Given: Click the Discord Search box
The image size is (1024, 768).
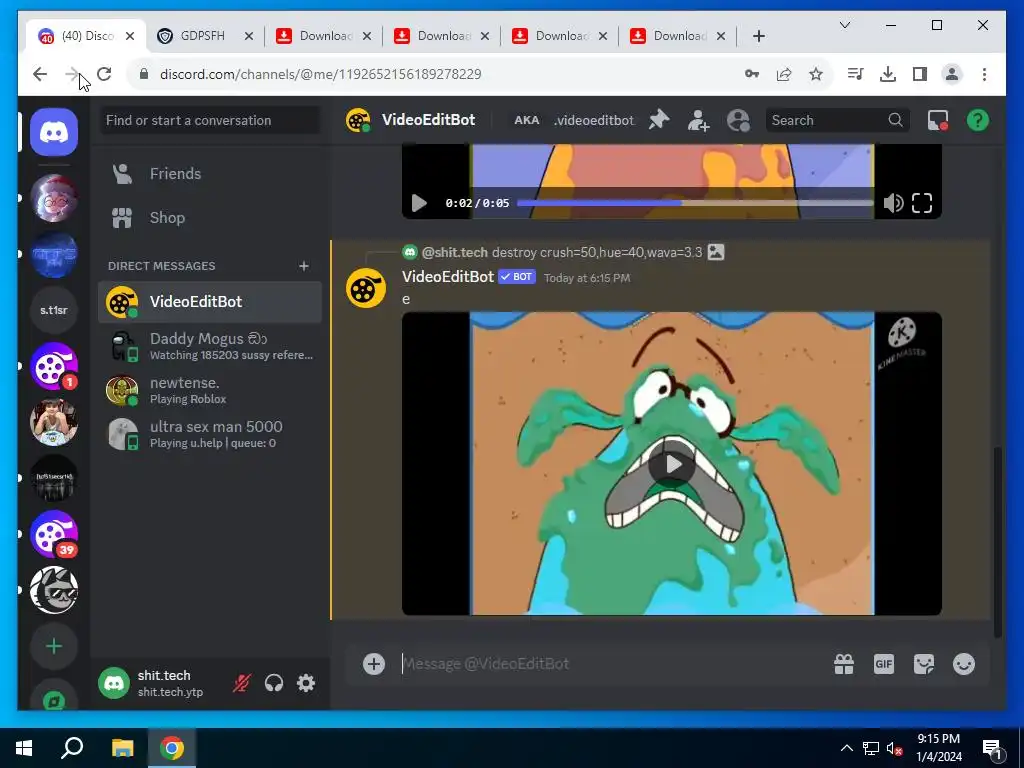Looking at the screenshot, I should 838,120.
